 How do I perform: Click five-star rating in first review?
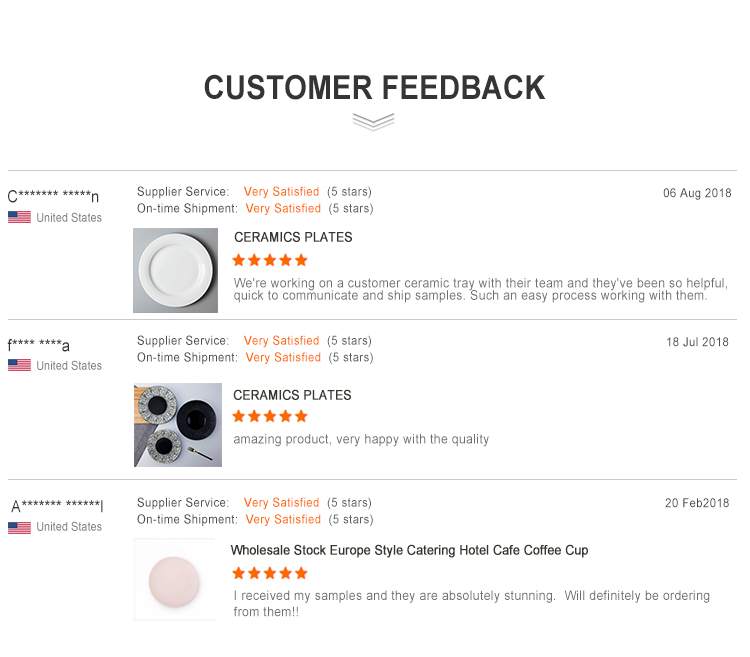click(270, 261)
